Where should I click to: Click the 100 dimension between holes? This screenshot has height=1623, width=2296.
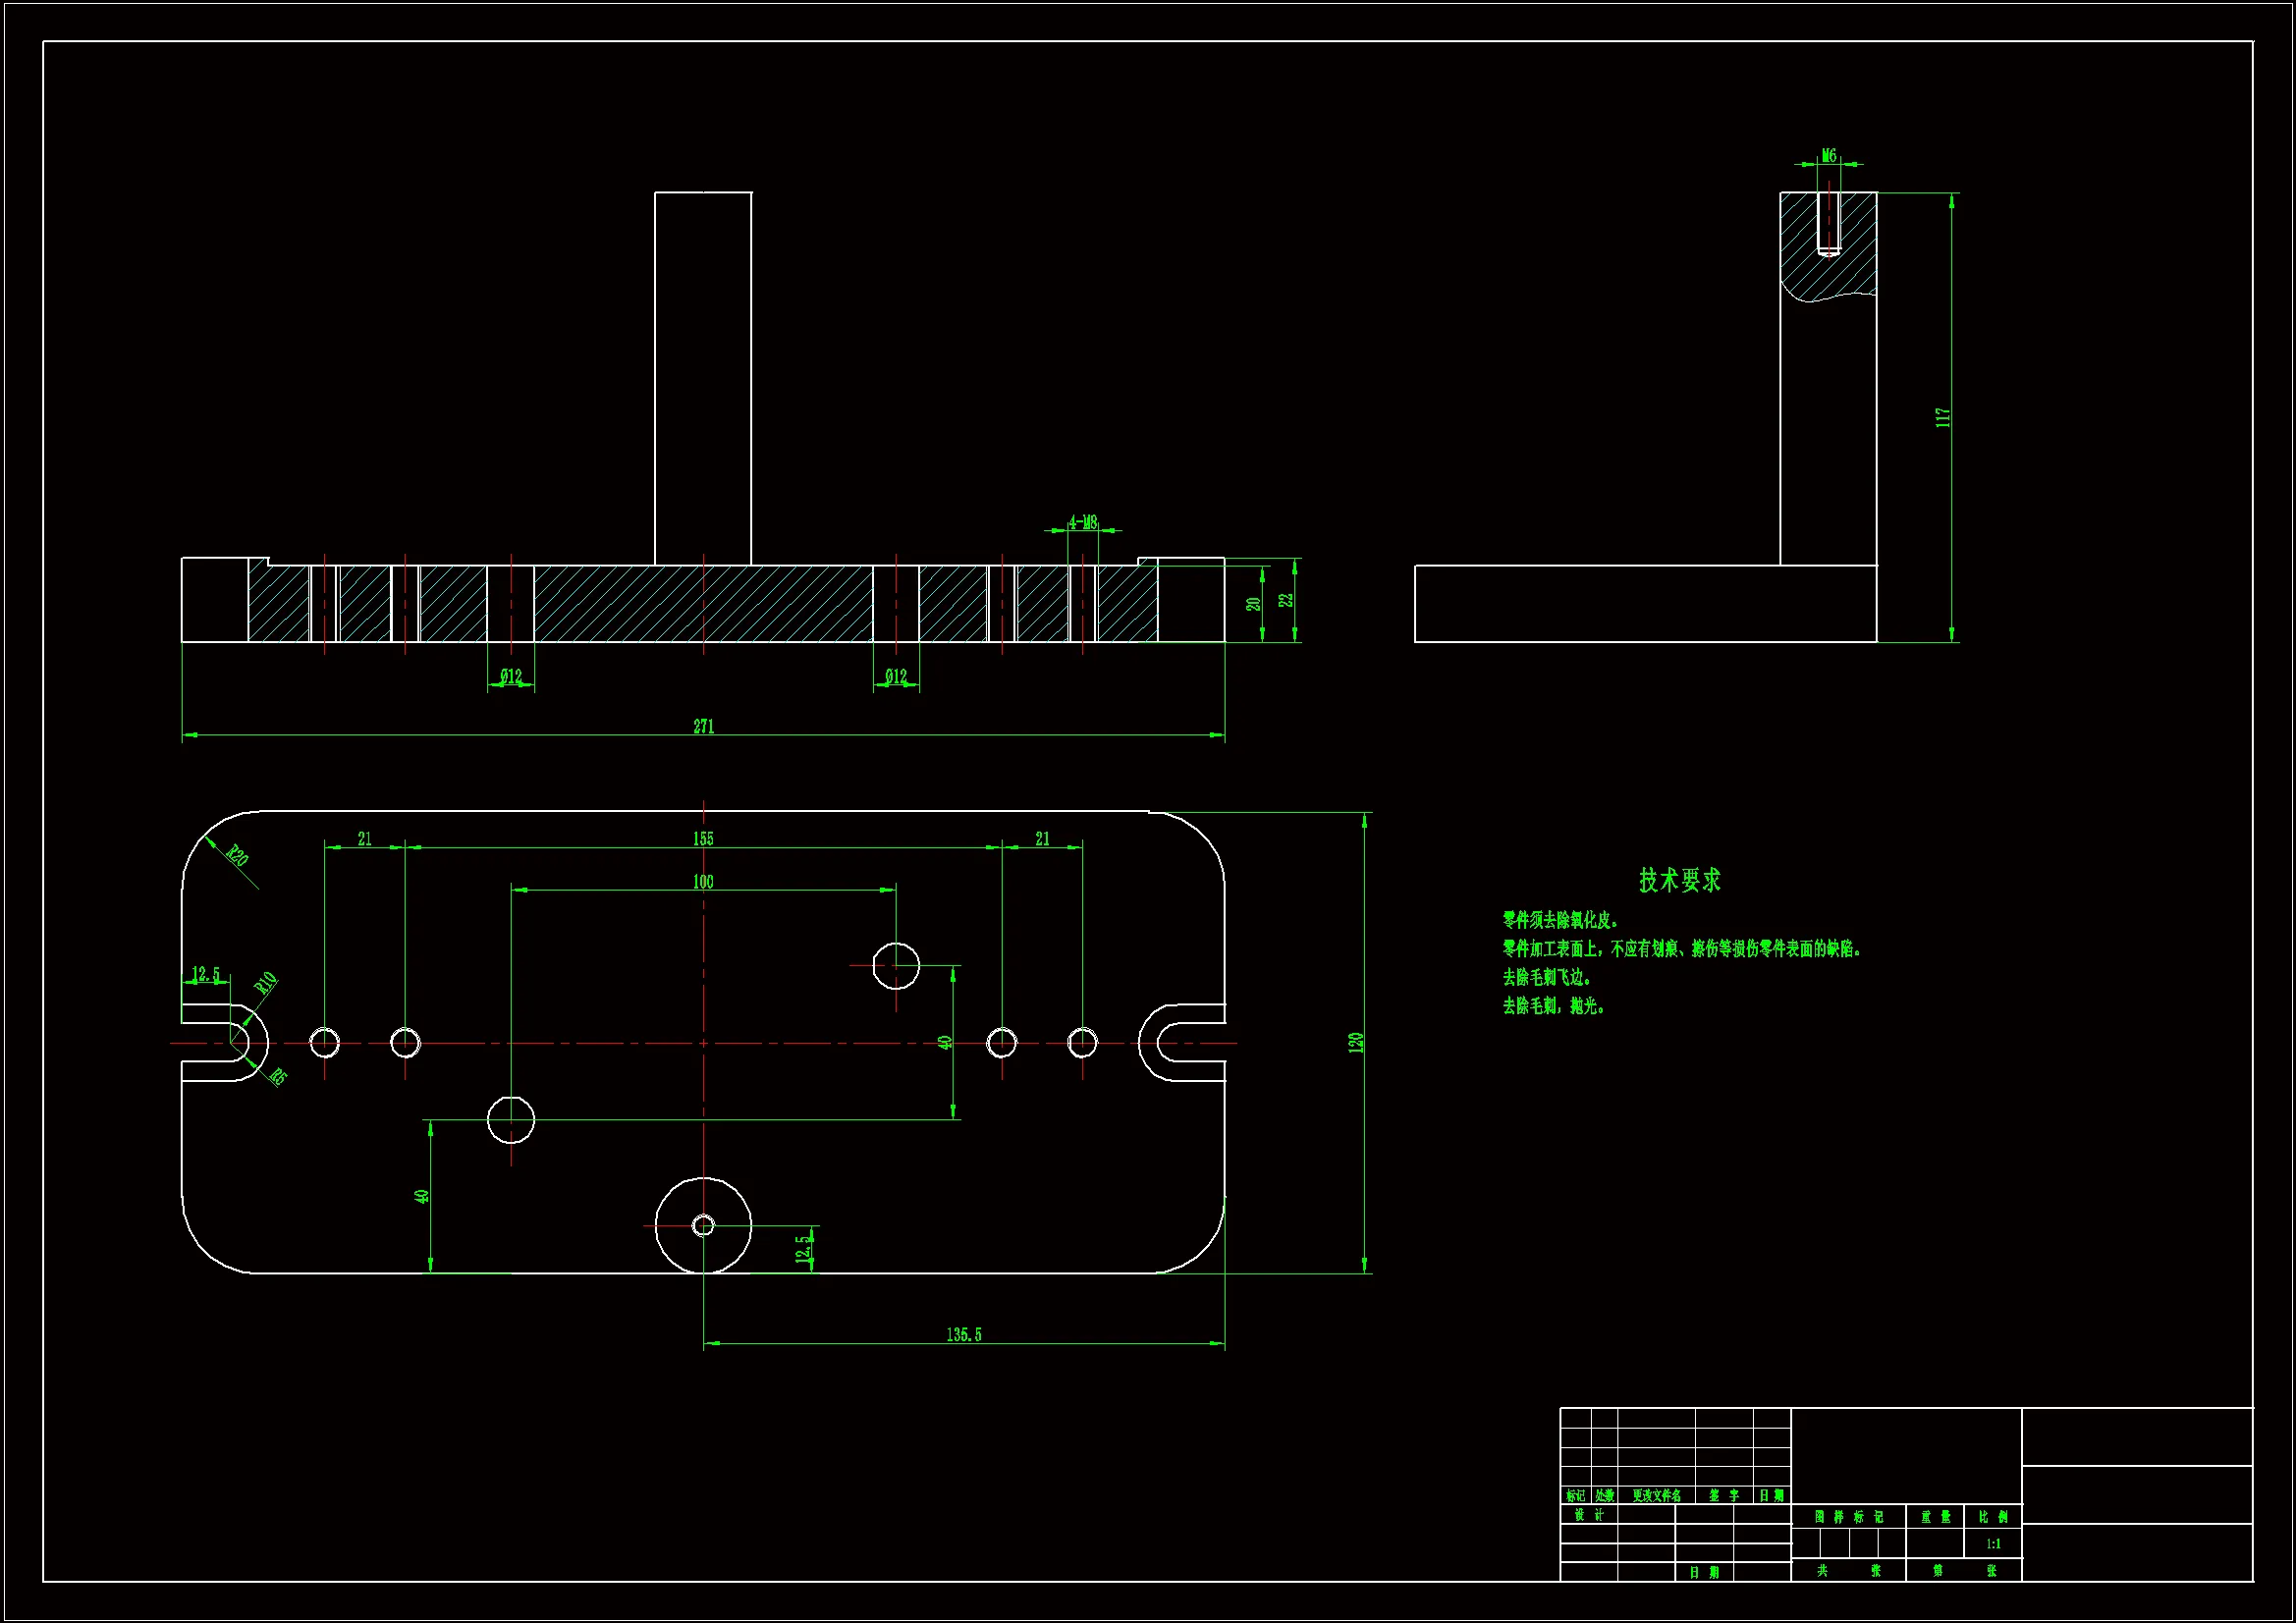pyautogui.click(x=703, y=881)
